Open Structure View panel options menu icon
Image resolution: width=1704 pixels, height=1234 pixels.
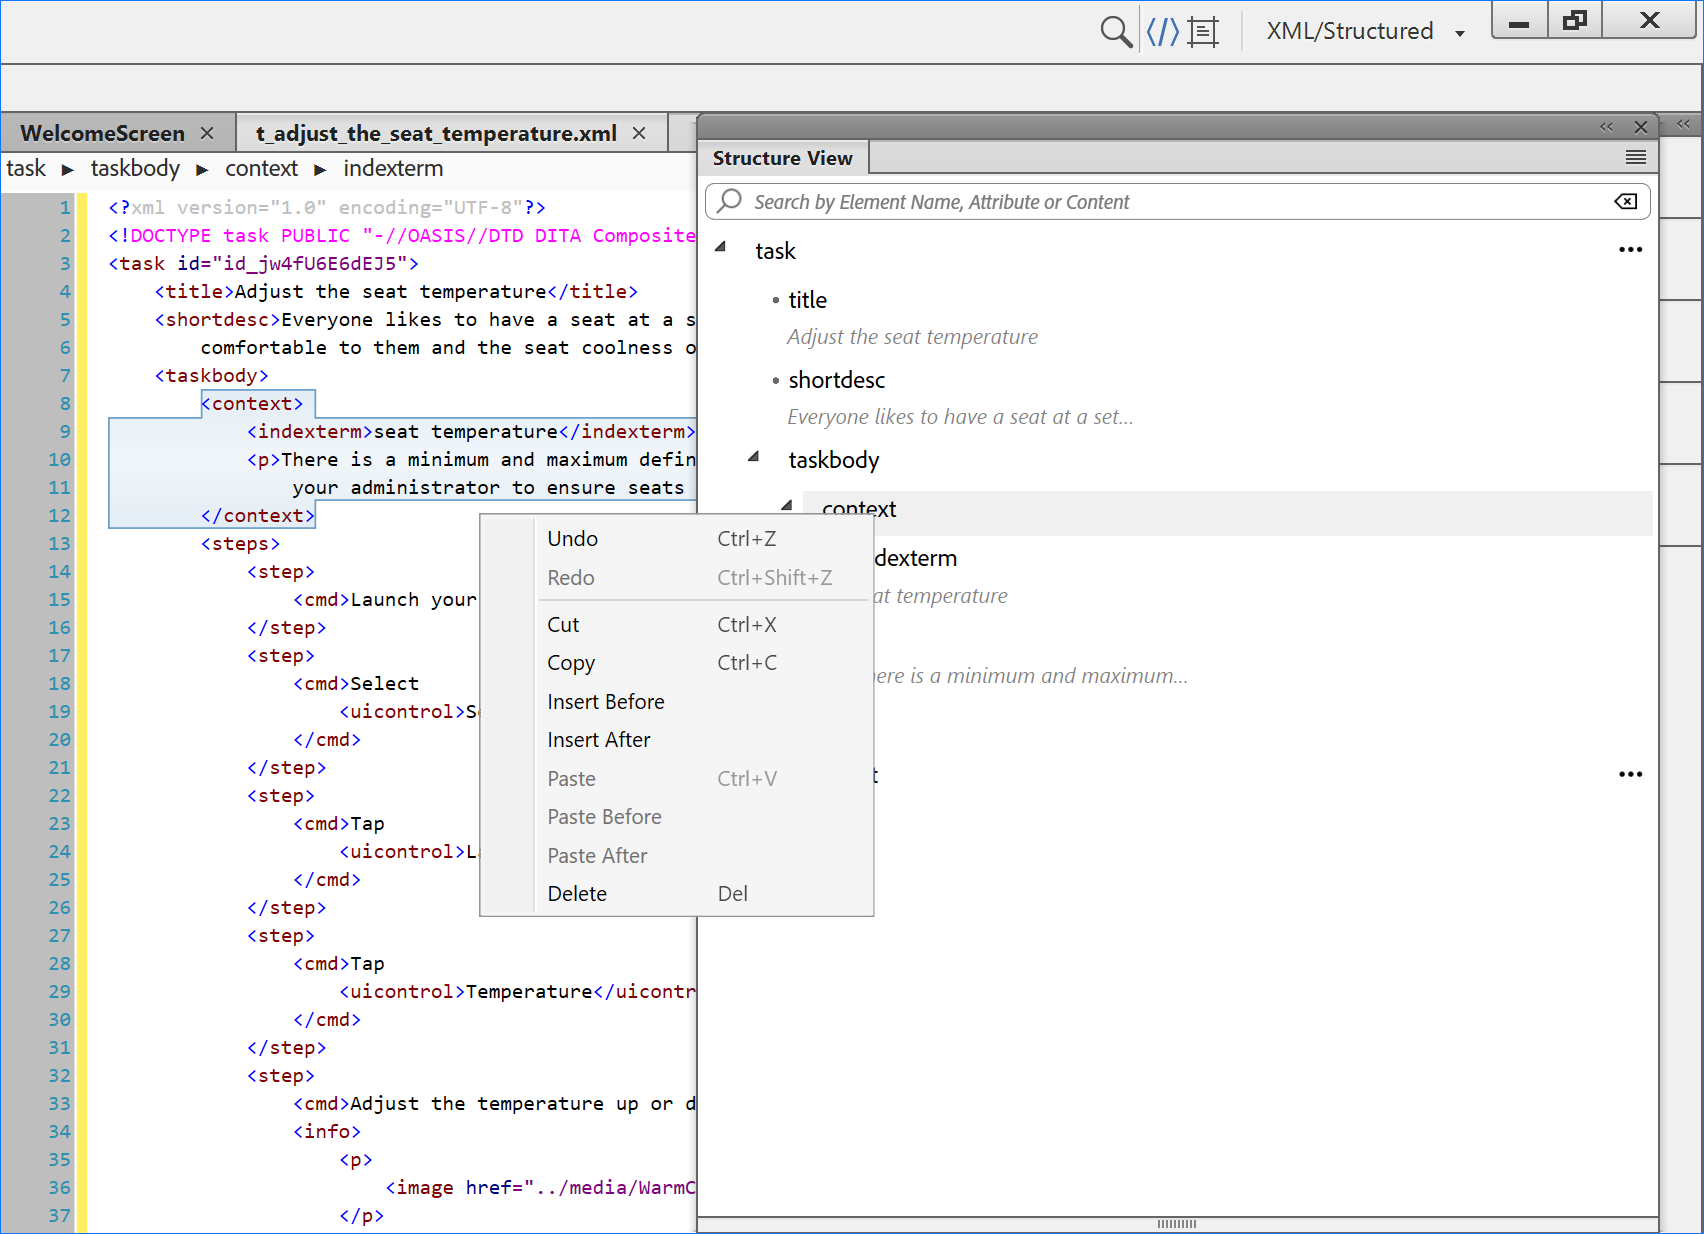[1636, 158]
